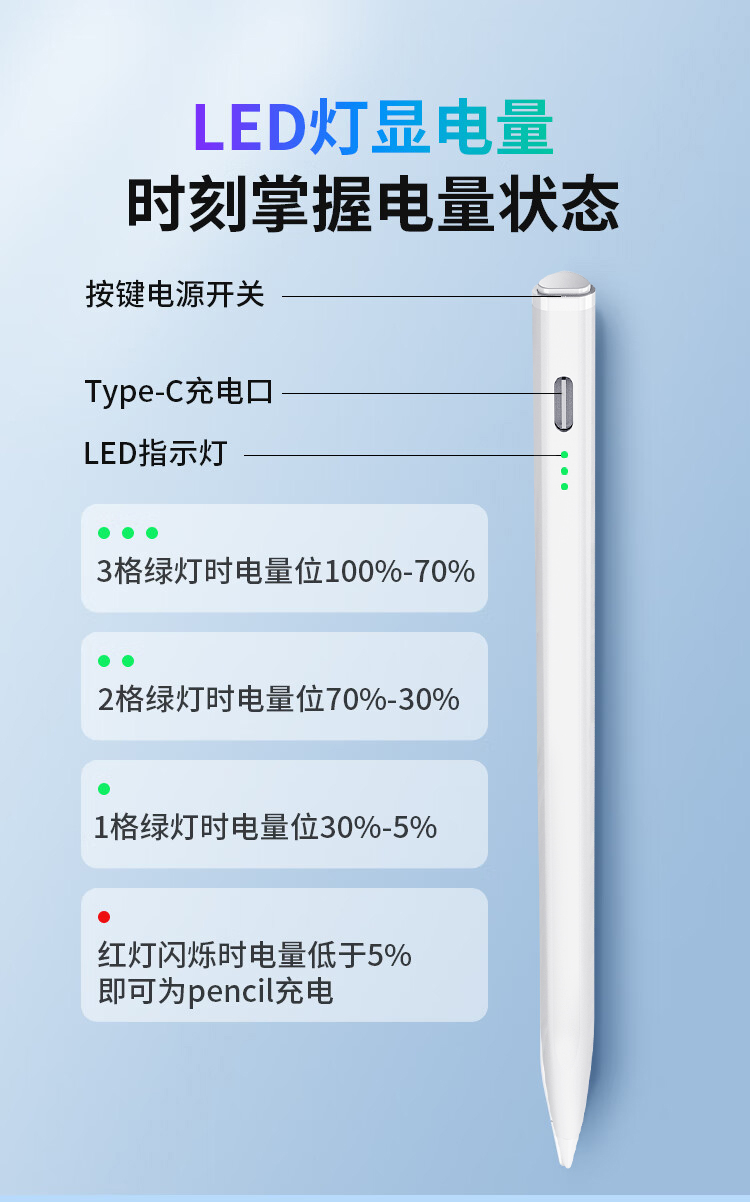Click the LED灯显电量 gradient headline

point(374,128)
